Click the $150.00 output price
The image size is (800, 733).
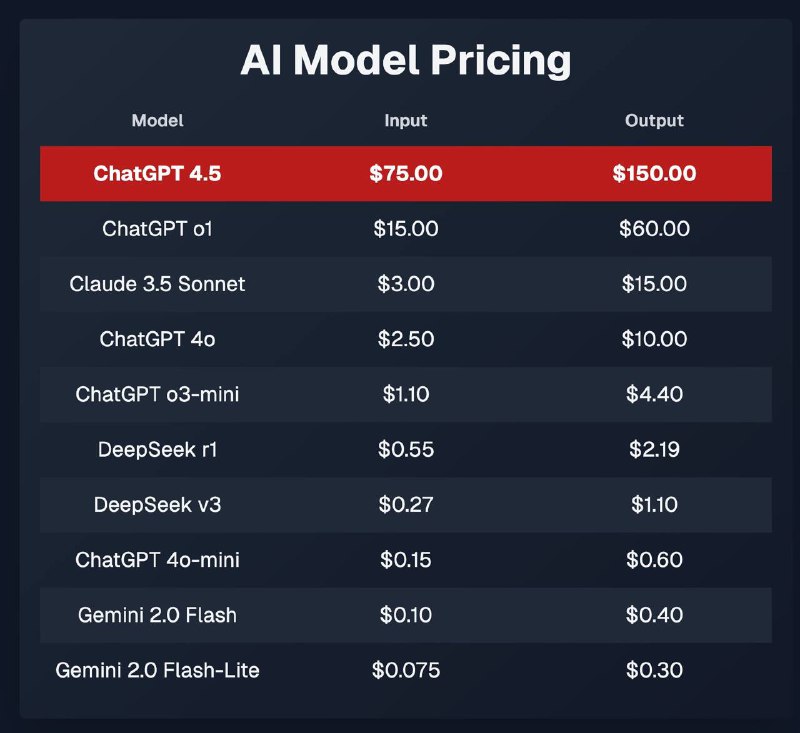click(654, 173)
